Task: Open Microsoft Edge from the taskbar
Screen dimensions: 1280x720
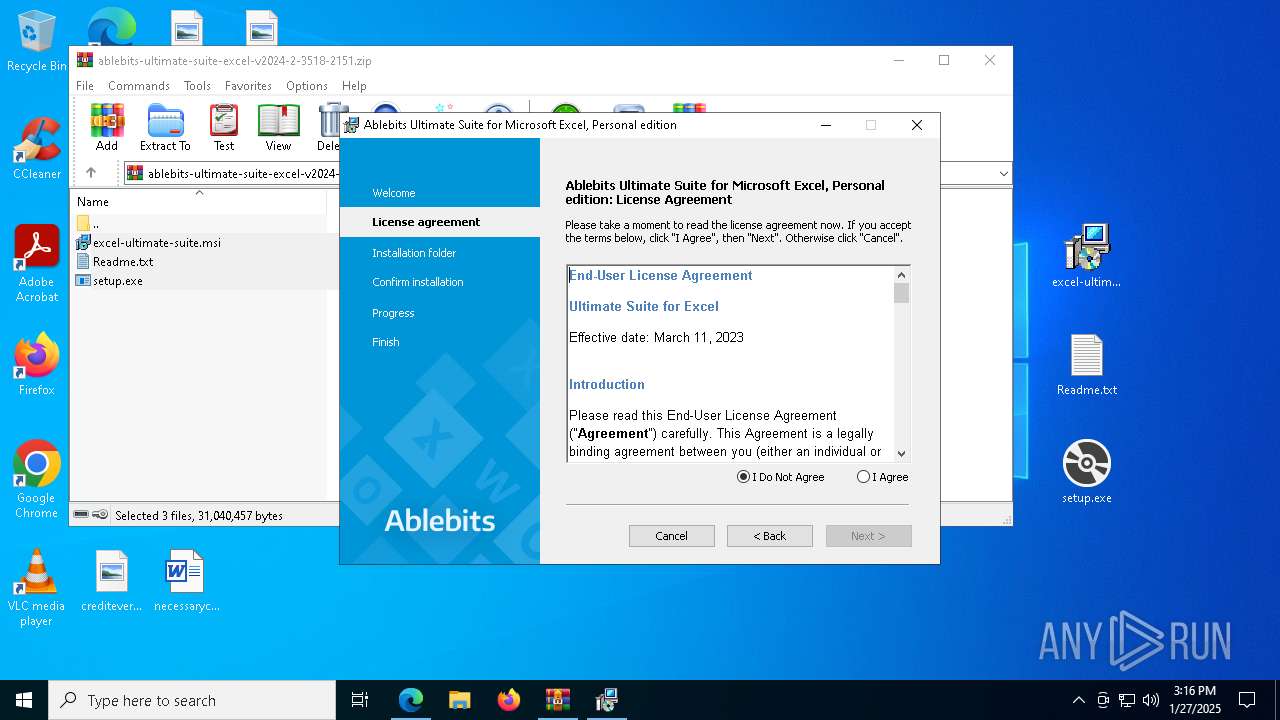Action: click(411, 700)
